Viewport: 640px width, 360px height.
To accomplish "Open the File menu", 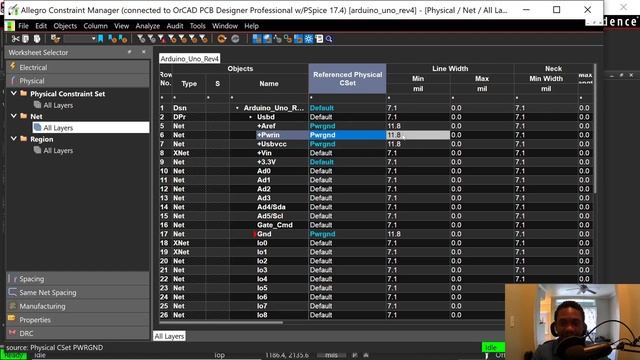I will click(23, 26).
